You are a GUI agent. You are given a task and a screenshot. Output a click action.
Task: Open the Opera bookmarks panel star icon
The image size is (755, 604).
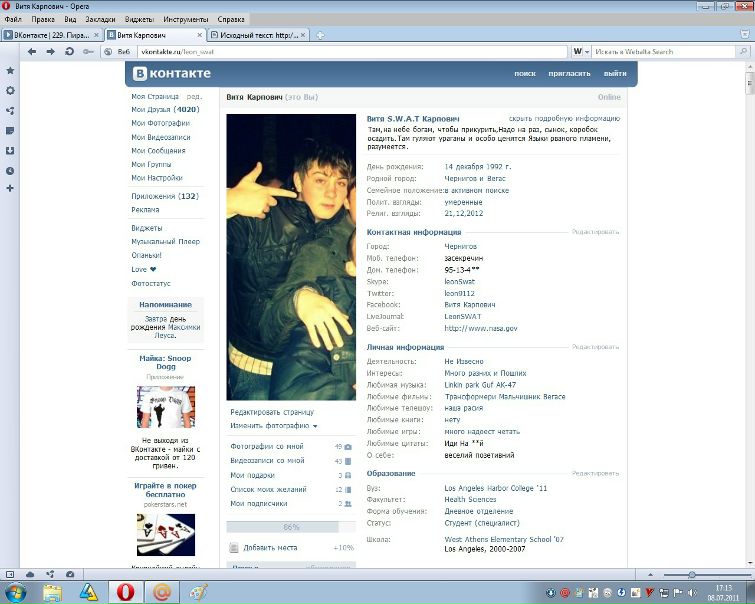point(10,71)
